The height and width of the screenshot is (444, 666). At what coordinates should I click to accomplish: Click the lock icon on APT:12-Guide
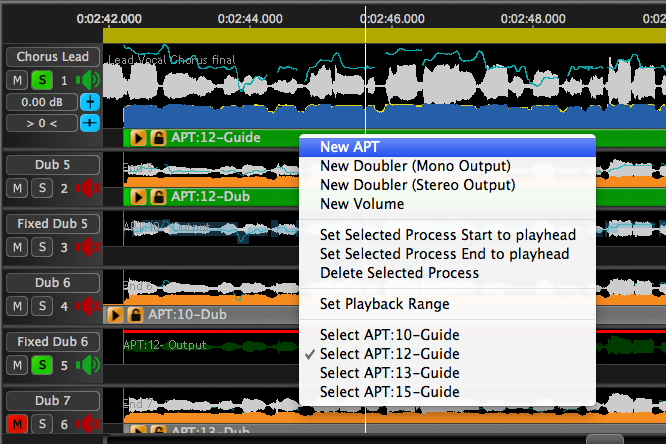tap(158, 139)
